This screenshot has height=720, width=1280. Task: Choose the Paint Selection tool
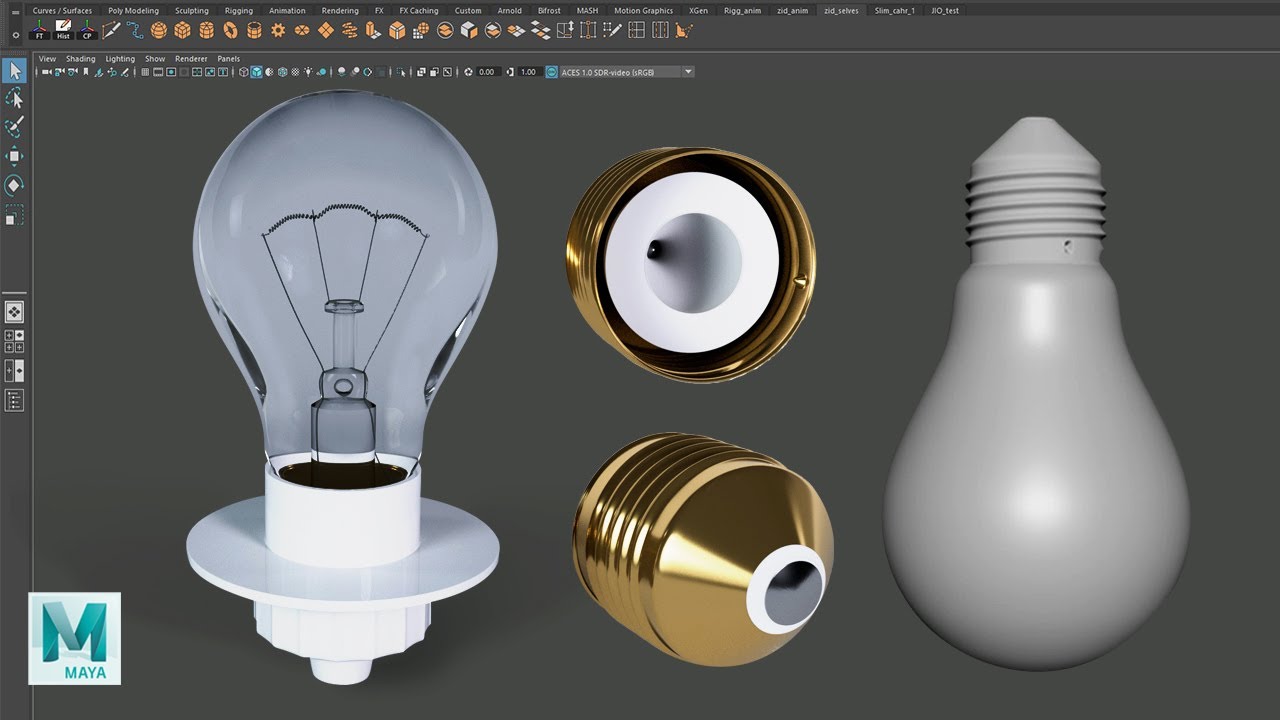14,127
